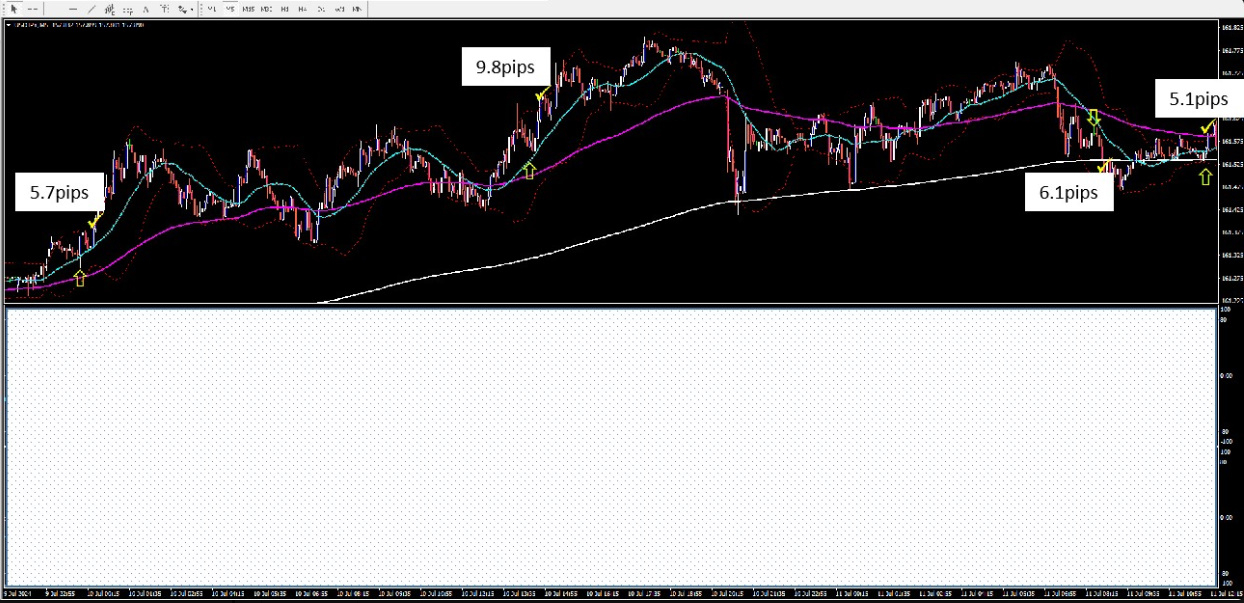The width and height of the screenshot is (1244, 603).
Task: Switch chart to M15 timeframe
Action: (x=248, y=9)
